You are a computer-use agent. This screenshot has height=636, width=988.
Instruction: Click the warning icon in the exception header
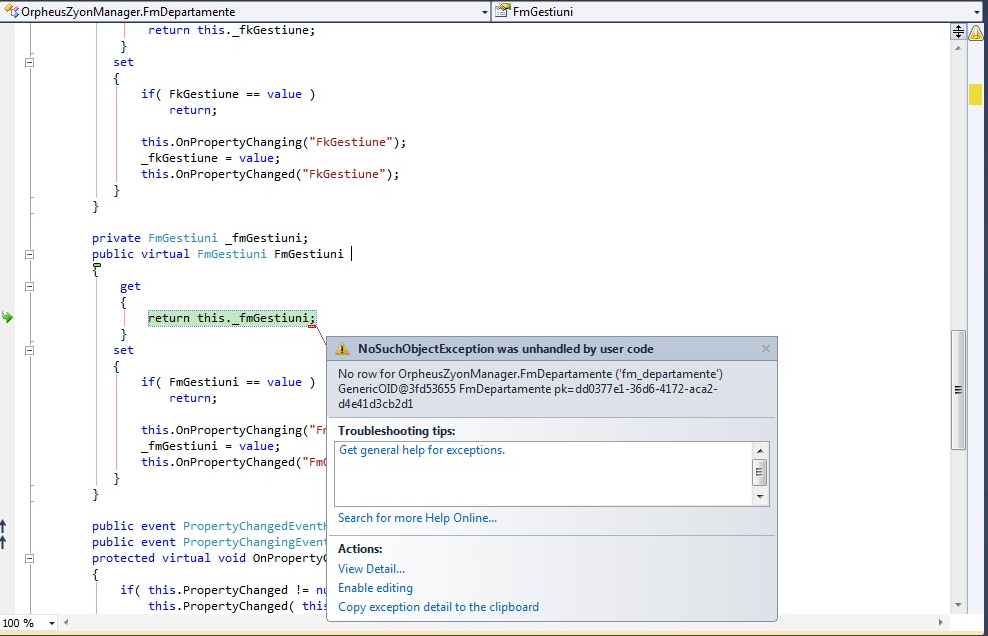(342, 349)
